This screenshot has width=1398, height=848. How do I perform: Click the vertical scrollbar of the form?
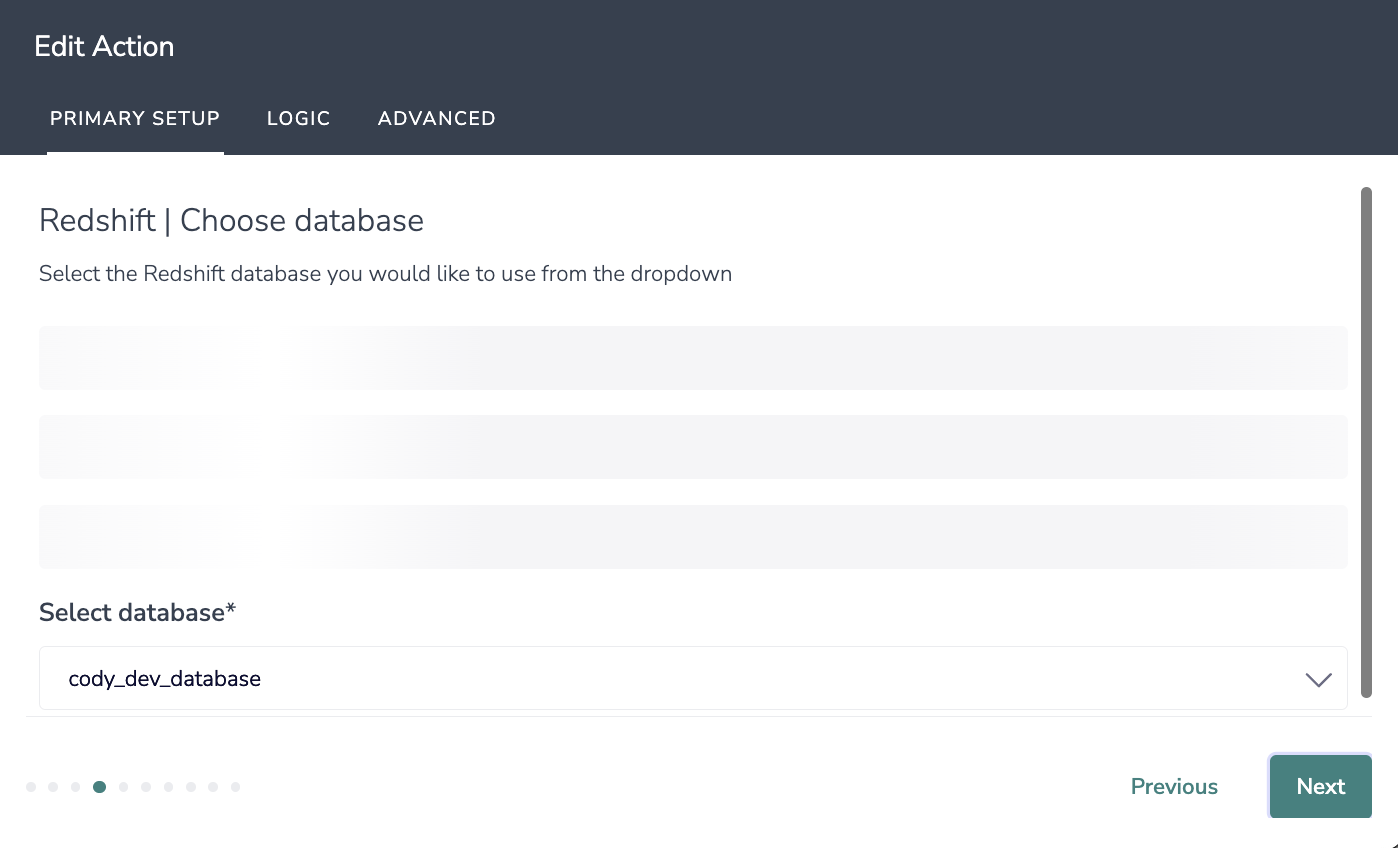click(1366, 440)
